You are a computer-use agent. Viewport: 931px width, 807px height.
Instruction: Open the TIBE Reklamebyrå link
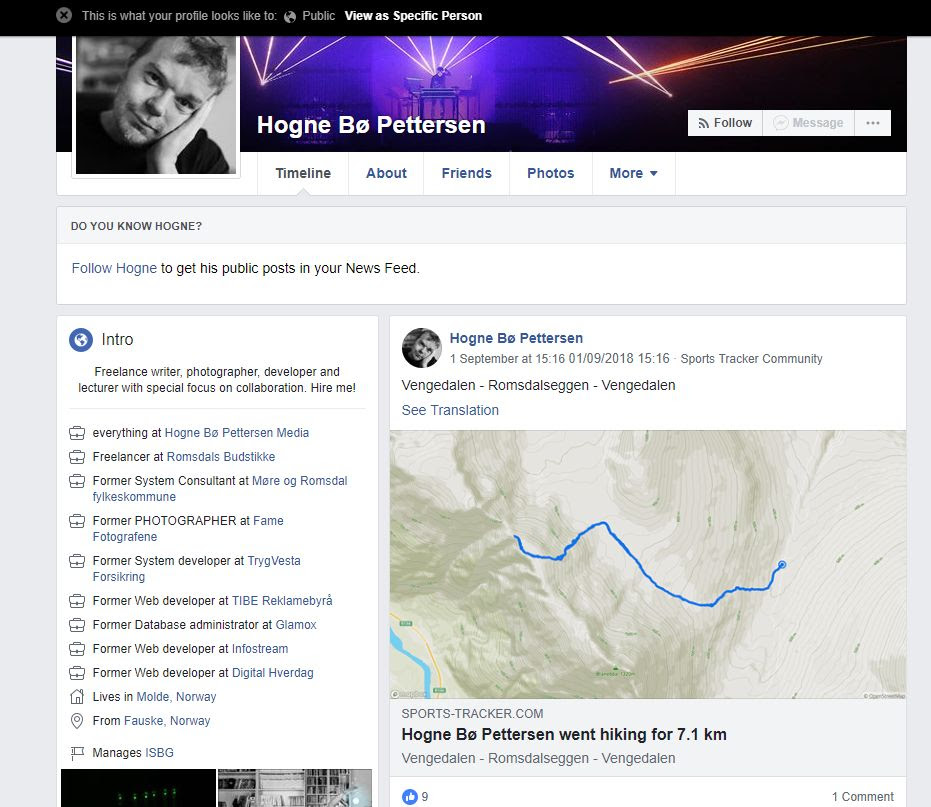282,601
